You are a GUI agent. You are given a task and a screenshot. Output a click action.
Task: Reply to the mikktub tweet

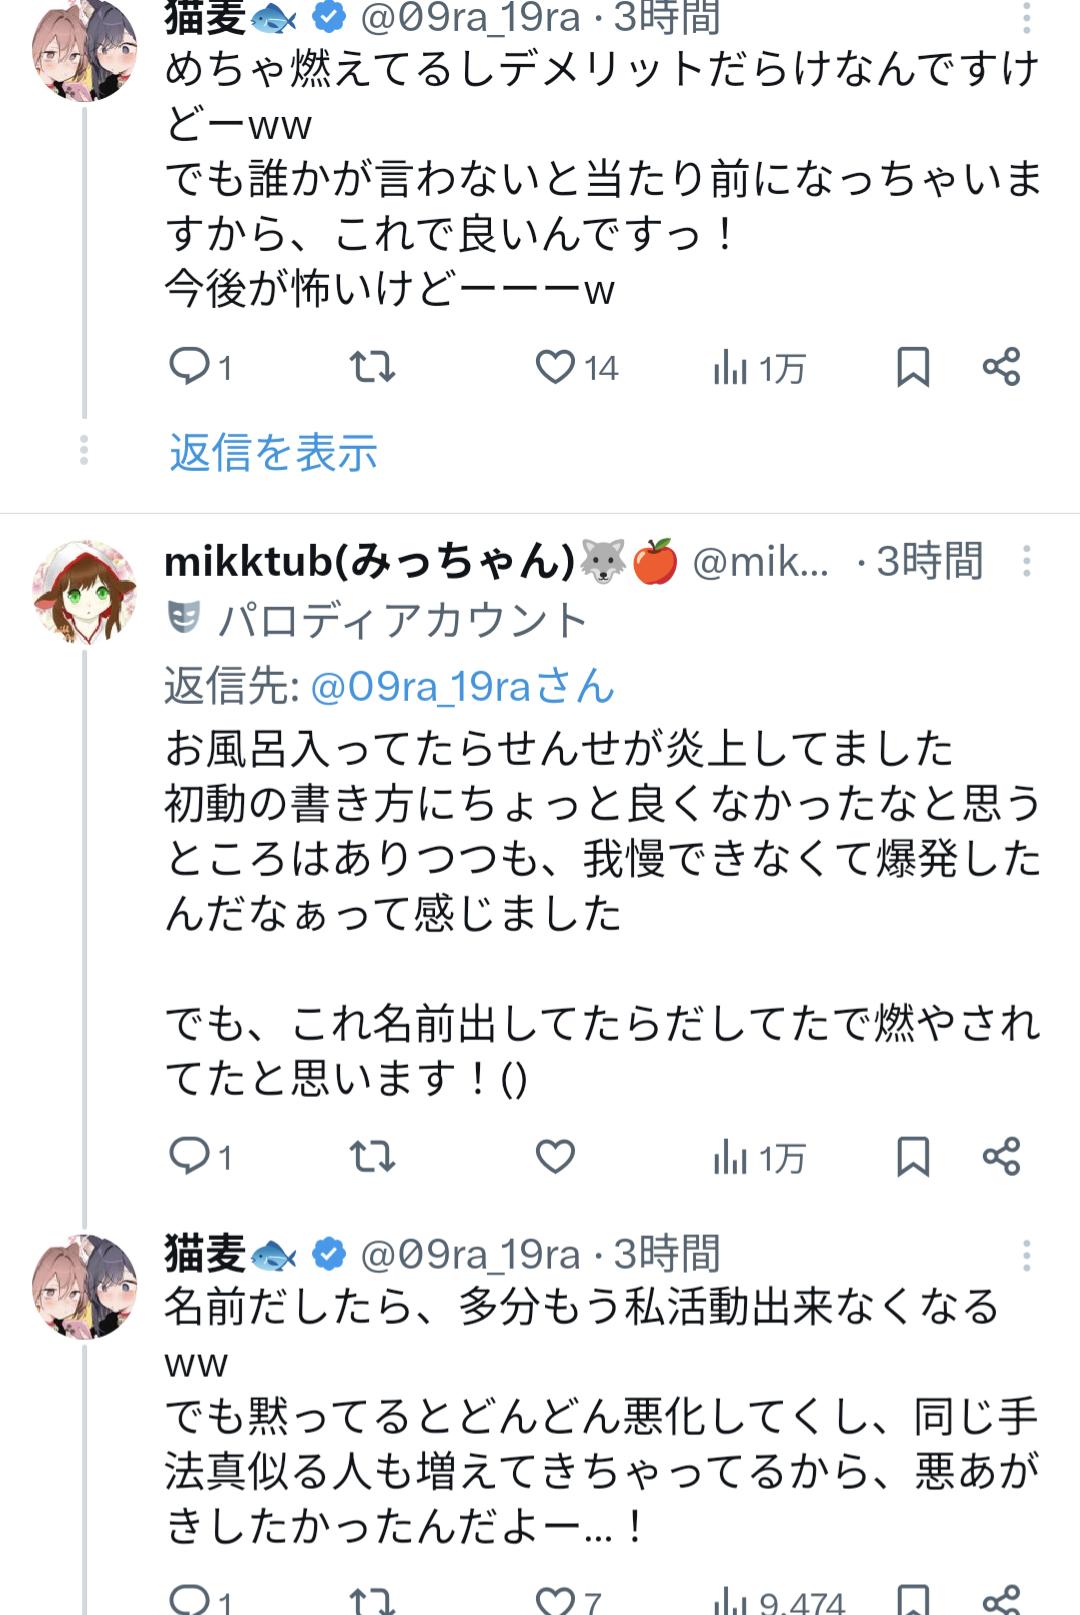(190, 1157)
